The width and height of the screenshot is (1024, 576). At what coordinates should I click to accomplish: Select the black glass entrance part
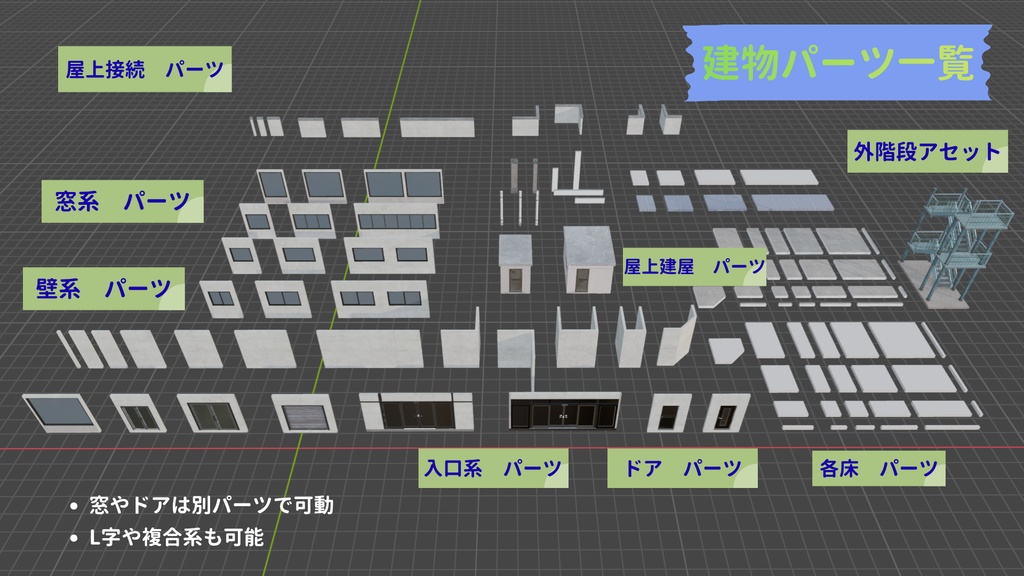click(x=565, y=411)
